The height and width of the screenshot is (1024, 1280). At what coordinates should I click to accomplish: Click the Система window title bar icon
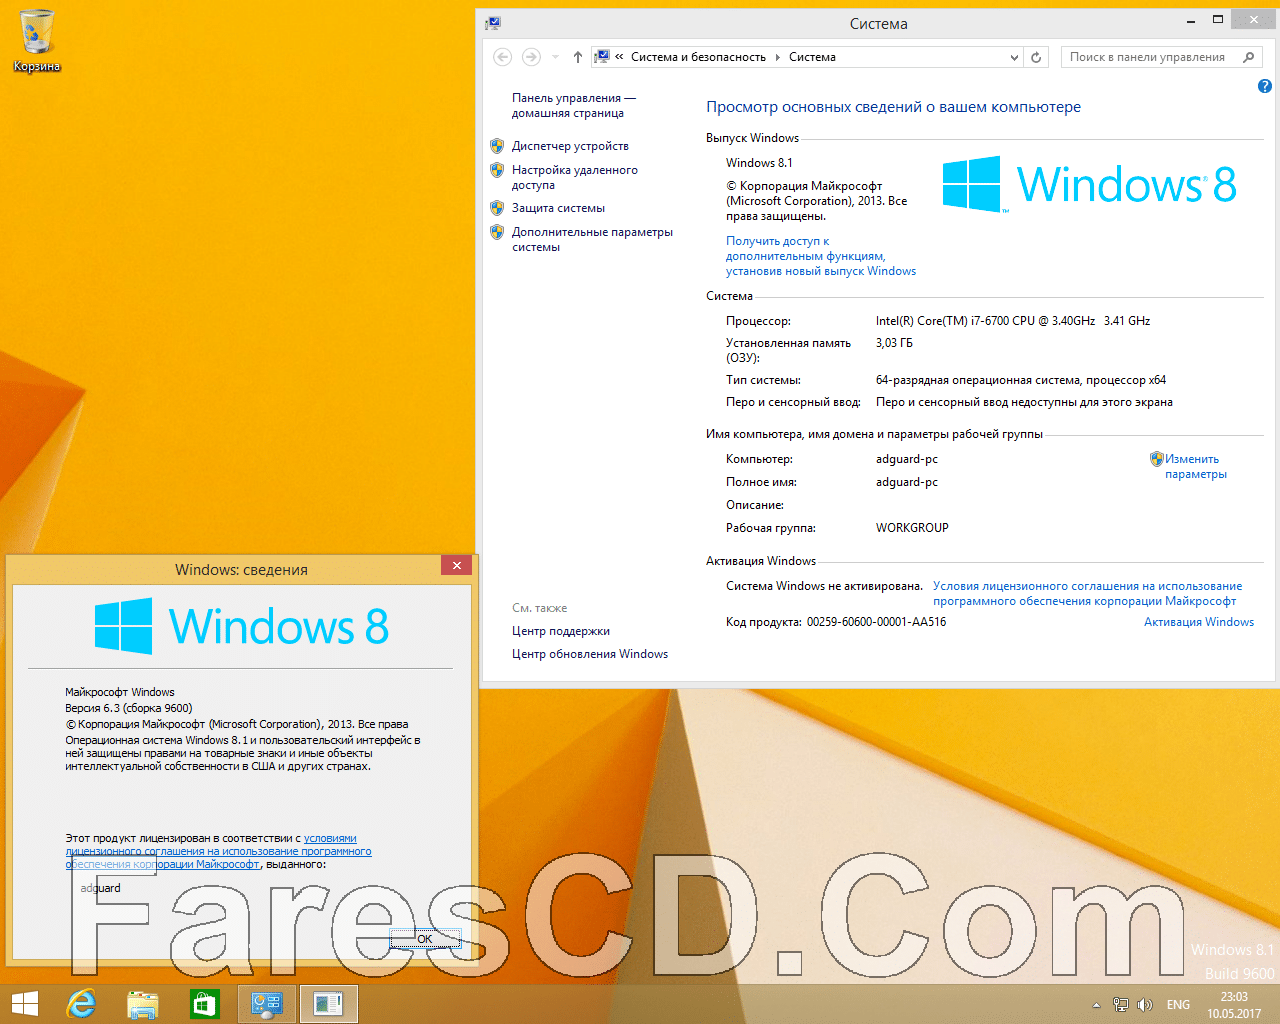(493, 23)
